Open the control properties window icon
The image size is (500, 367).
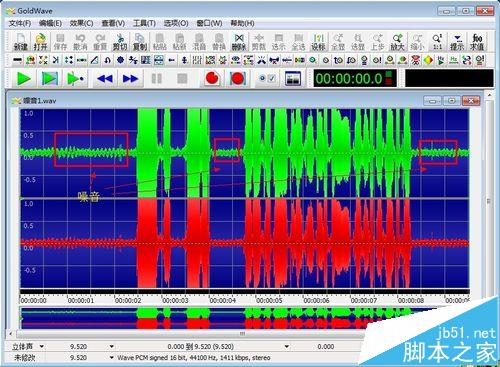[x=293, y=79]
